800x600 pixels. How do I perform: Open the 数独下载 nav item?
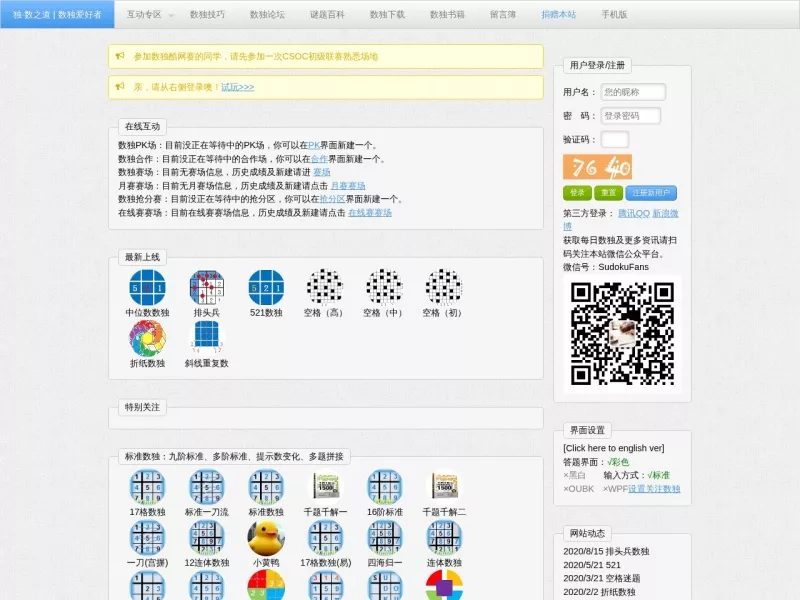pos(387,14)
